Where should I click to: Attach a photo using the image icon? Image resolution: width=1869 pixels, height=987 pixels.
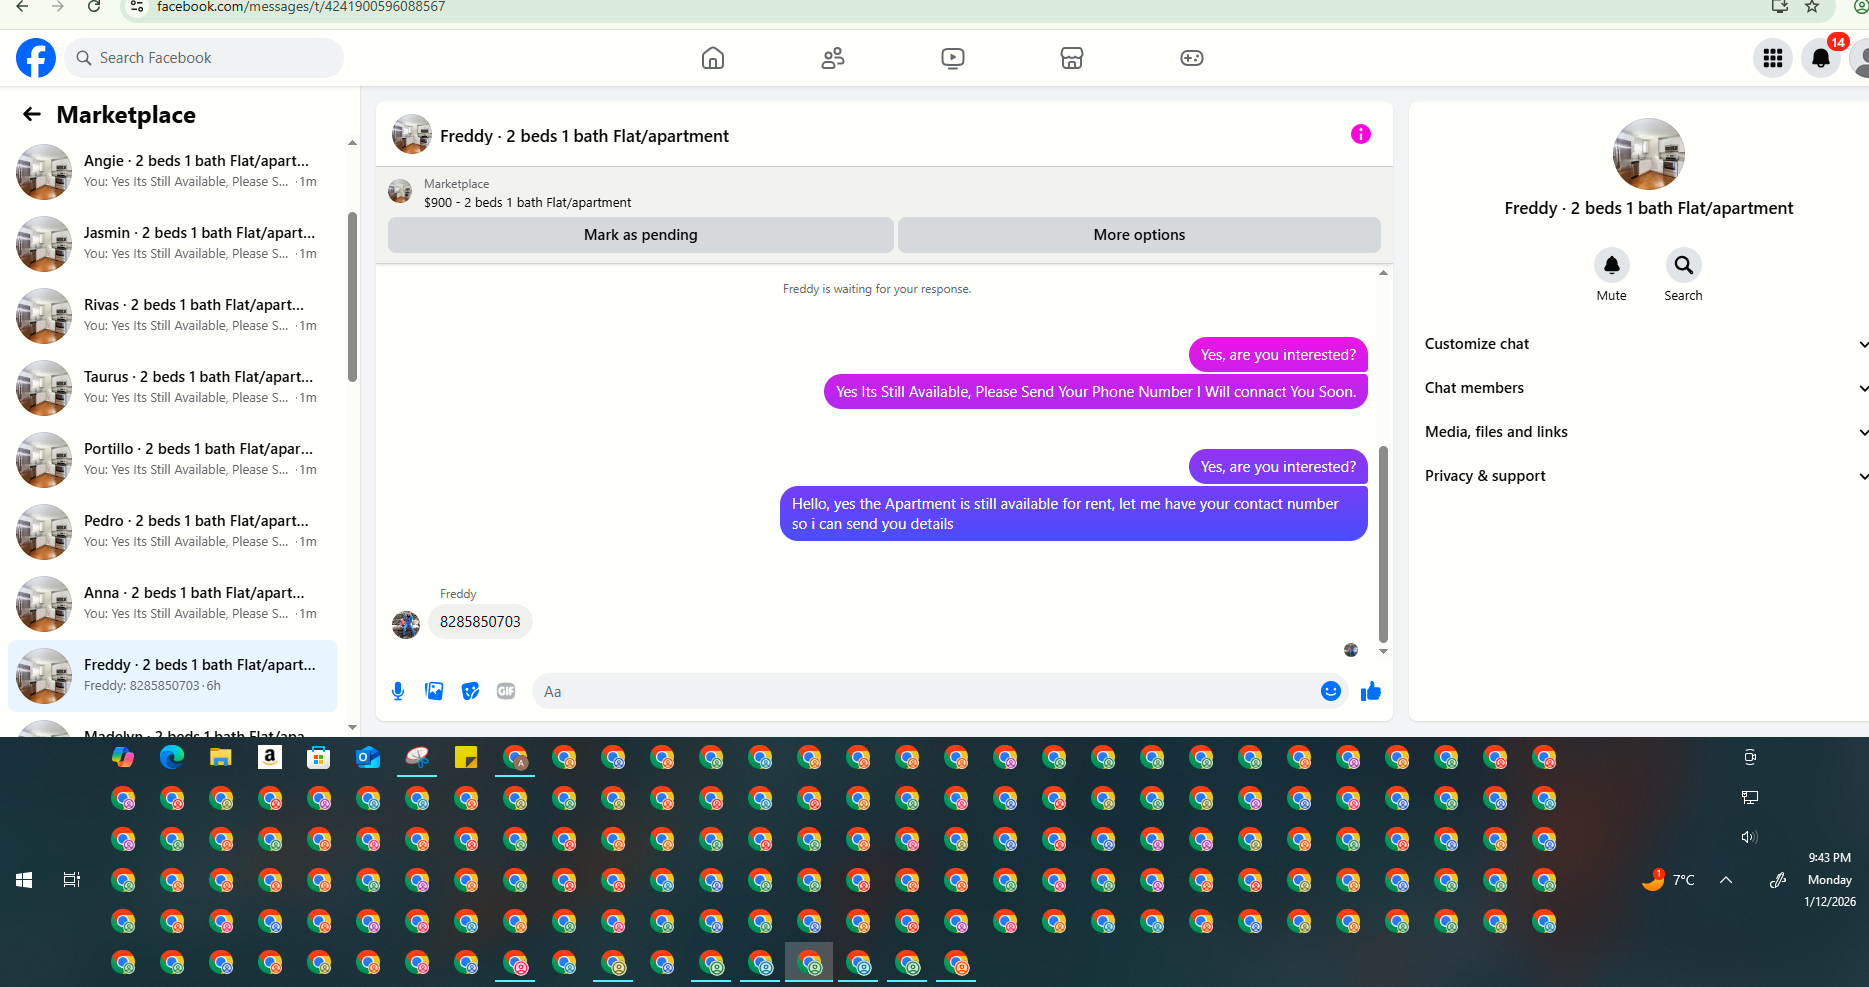coord(434,691)
